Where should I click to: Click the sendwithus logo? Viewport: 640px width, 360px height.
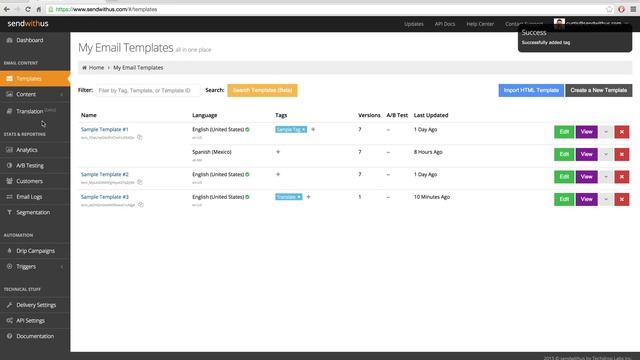(x=28, y=24)
